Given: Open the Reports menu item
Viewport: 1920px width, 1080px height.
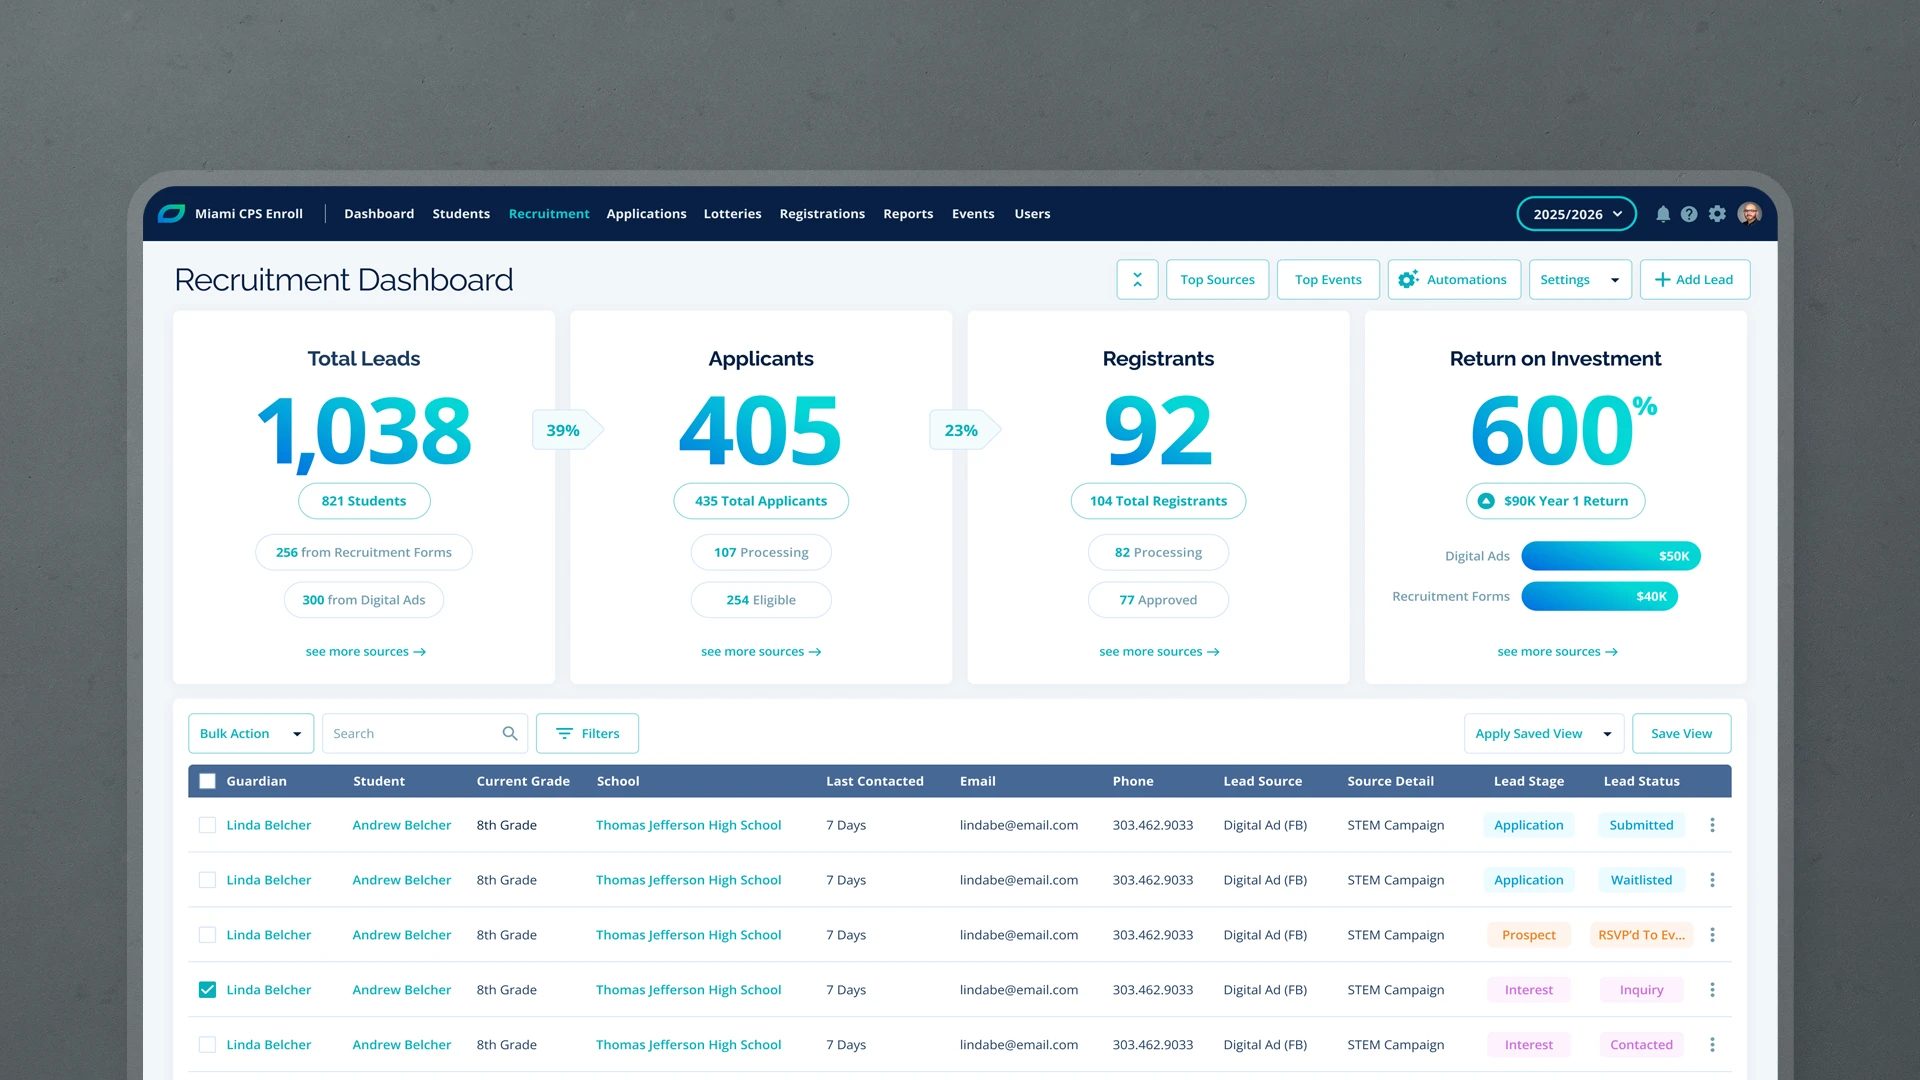Looking at the screenshot, I should [x=908, y=214].
